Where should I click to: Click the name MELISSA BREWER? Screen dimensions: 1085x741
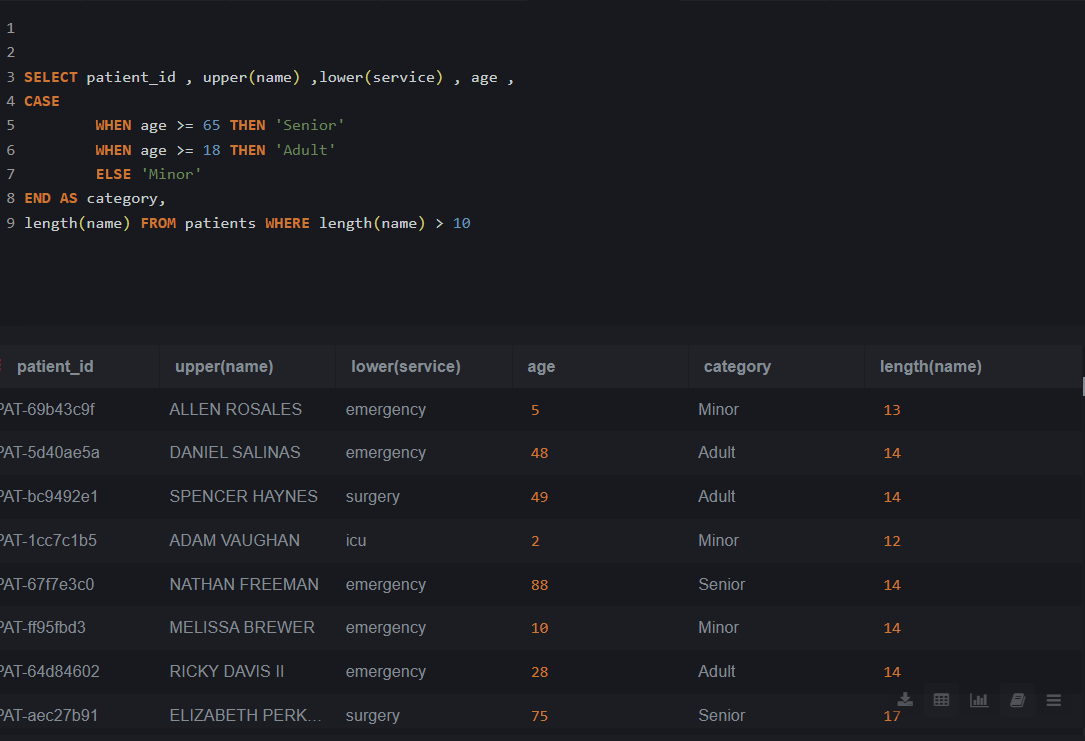coord(242,628)
